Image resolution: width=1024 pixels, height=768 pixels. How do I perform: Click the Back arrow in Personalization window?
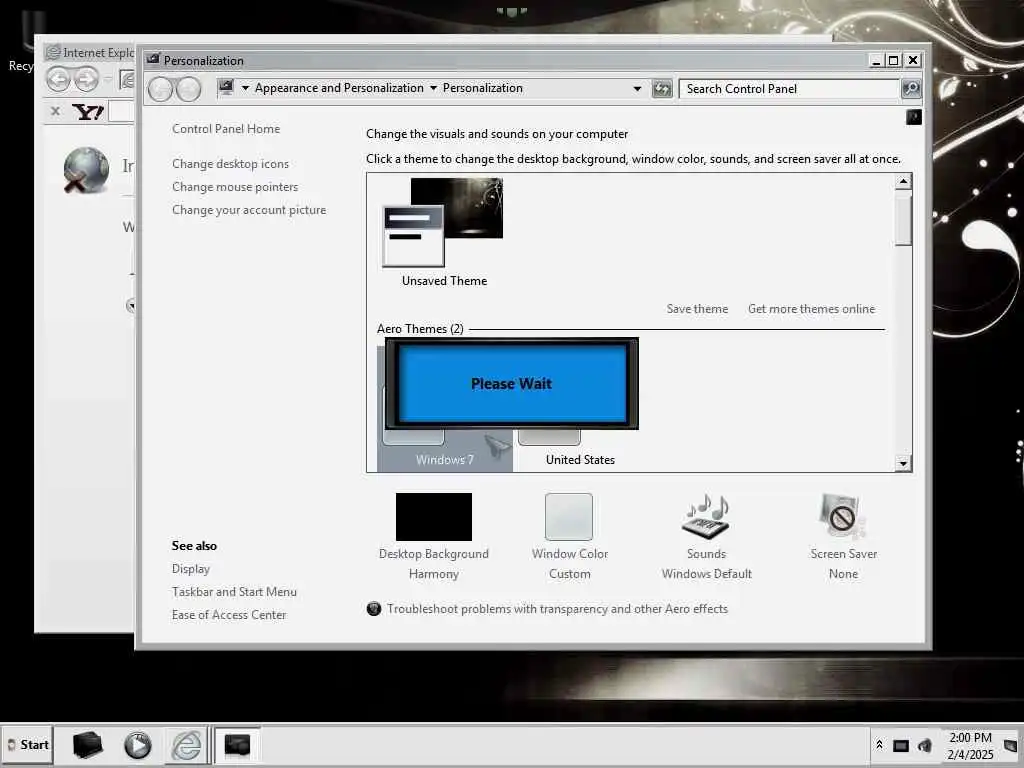[160, 89]
